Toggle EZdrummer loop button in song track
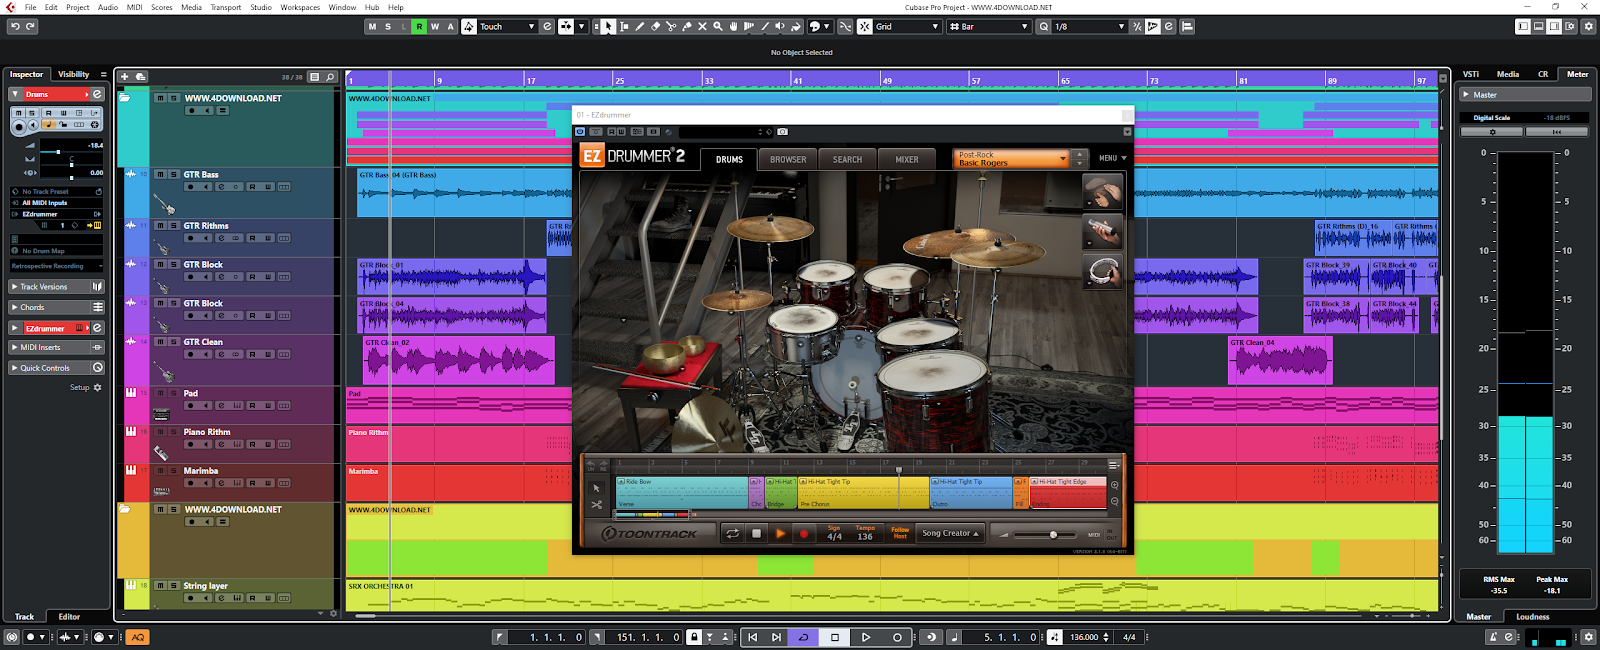 [x=732, y=534]
